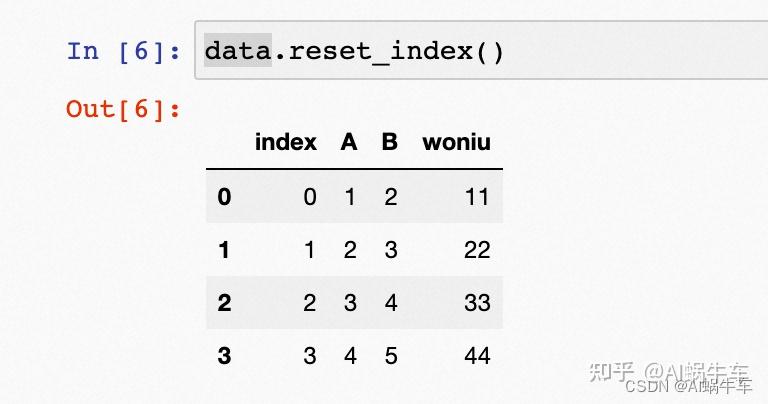Click the woniu value 11
The height and width of the screenshot is (404, 768).
click(477, 197)
